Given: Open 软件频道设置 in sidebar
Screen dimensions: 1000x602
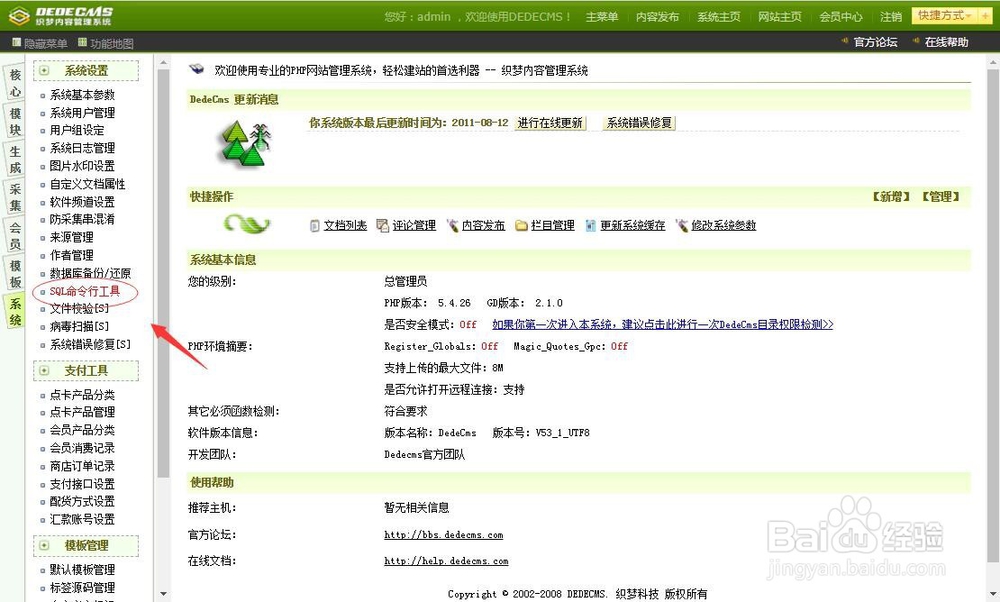Looking at the screenshot, I should click(82, 202).
